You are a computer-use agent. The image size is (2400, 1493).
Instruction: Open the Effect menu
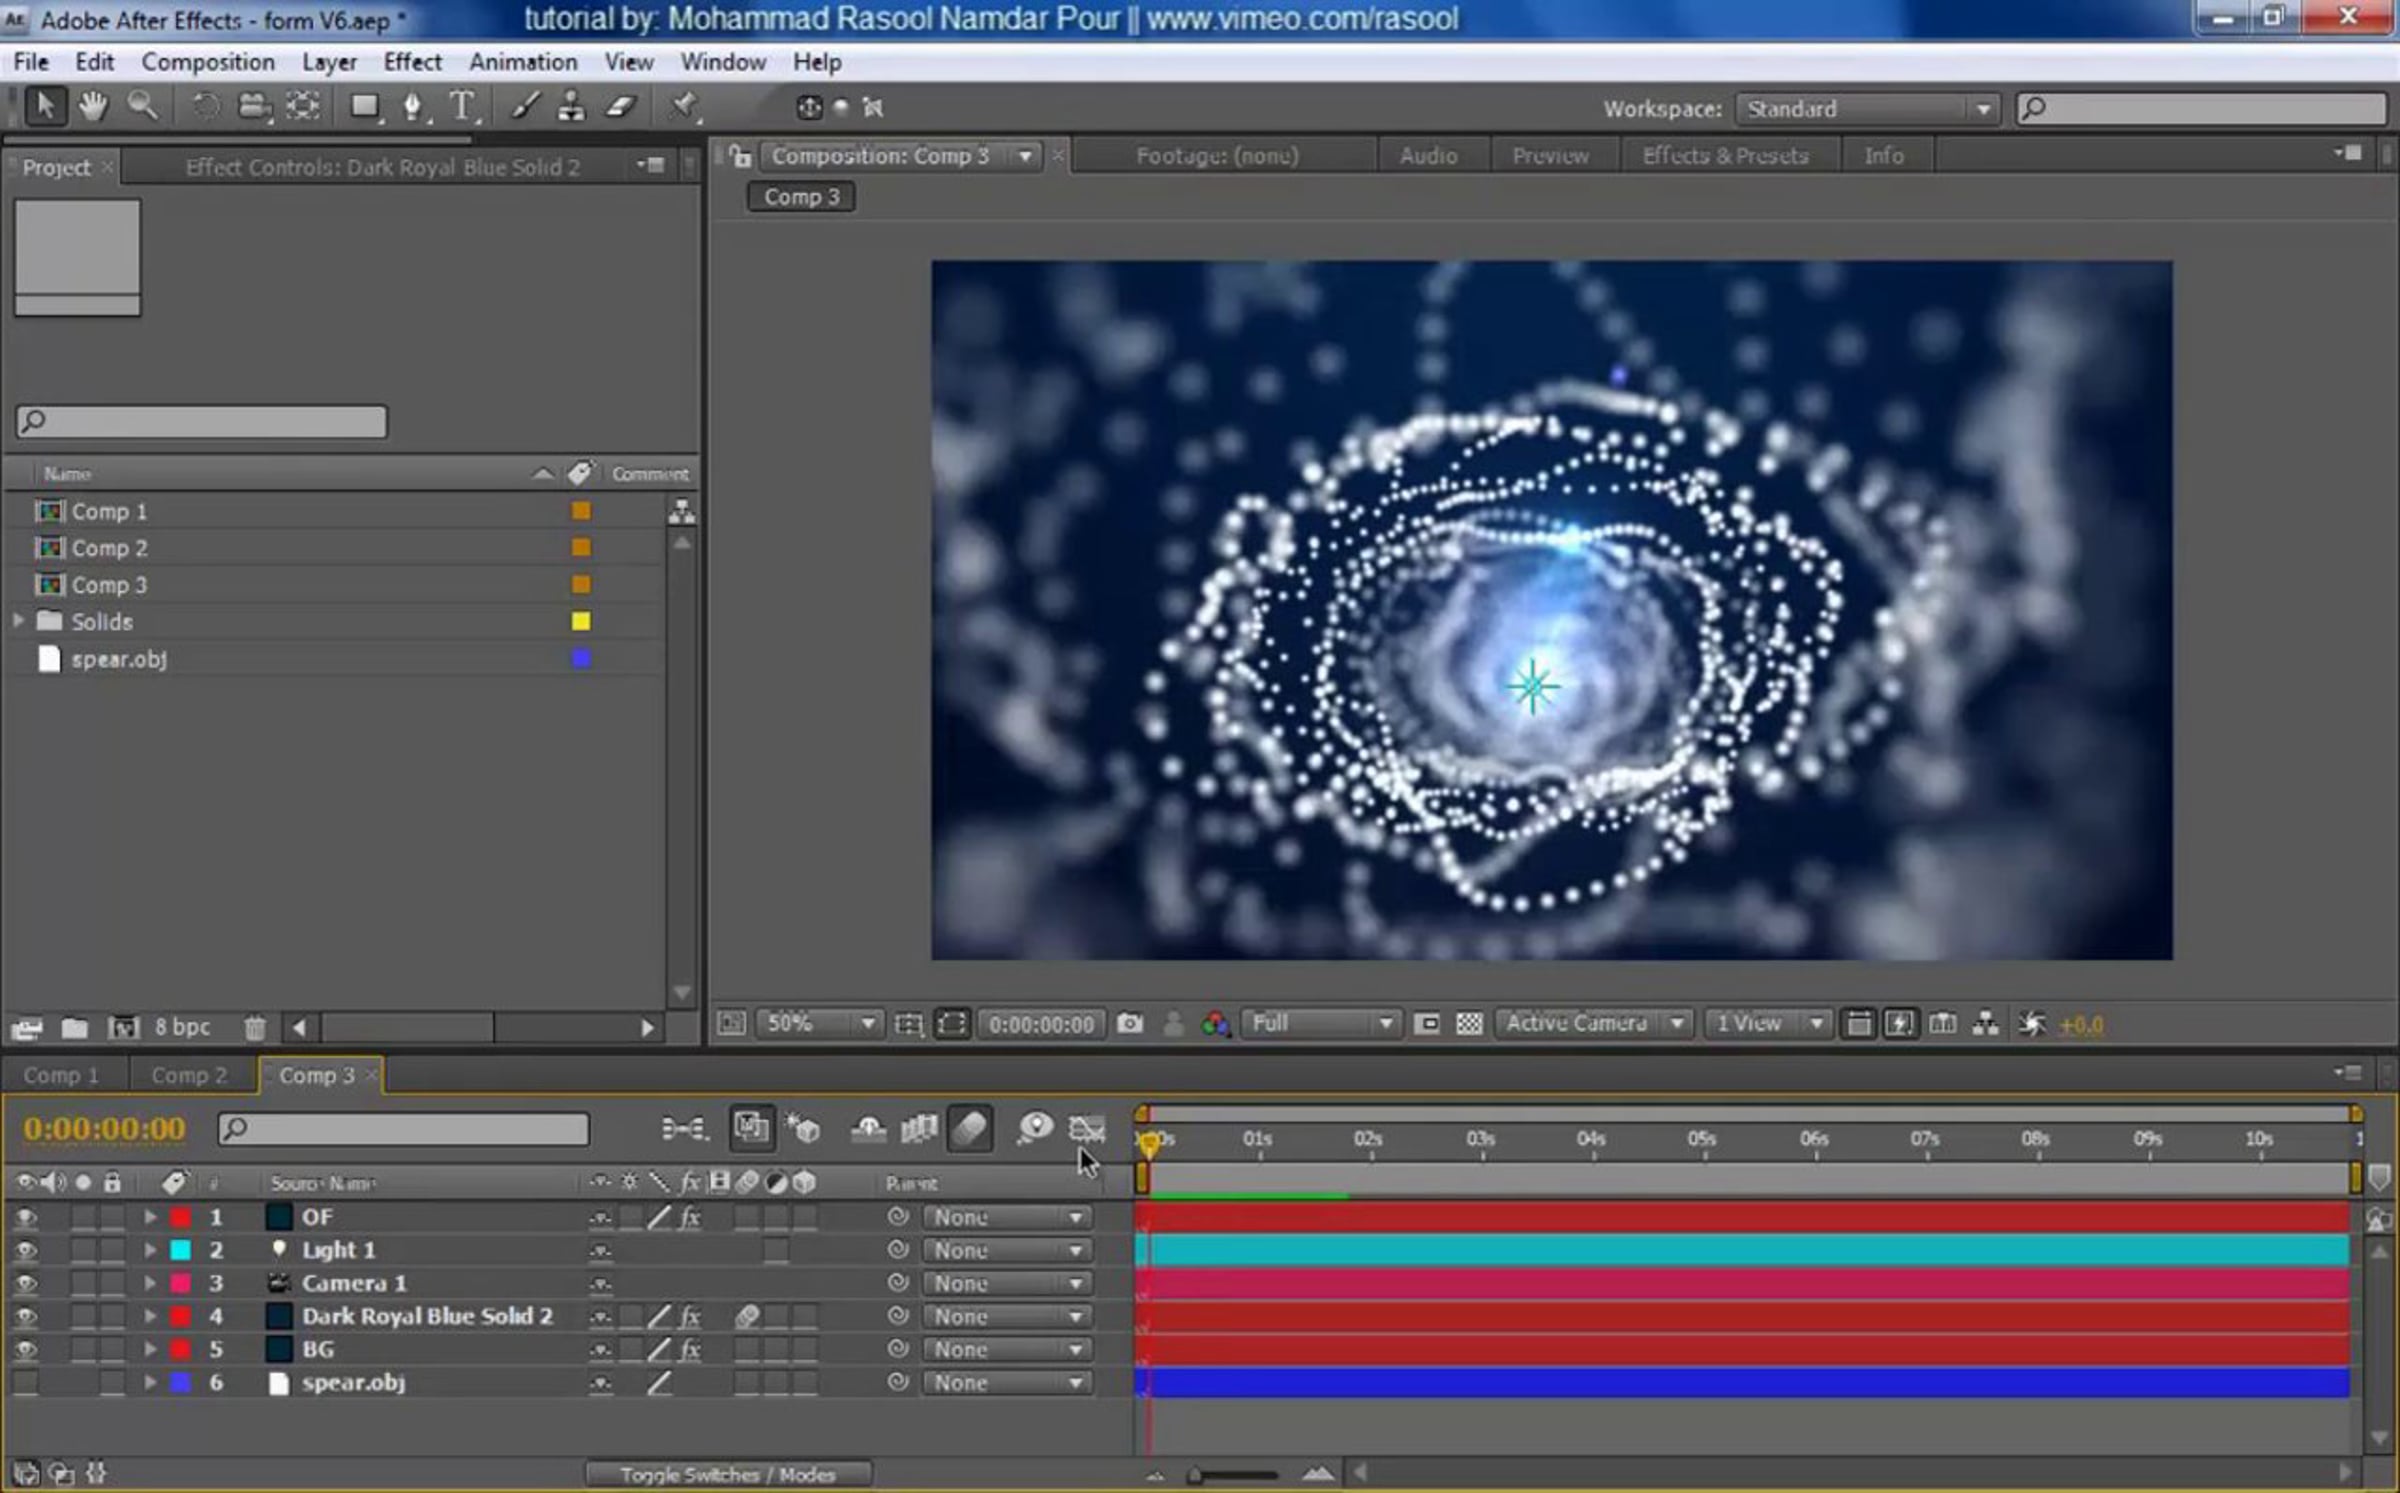pyautogui.click(x=412, y=62)
